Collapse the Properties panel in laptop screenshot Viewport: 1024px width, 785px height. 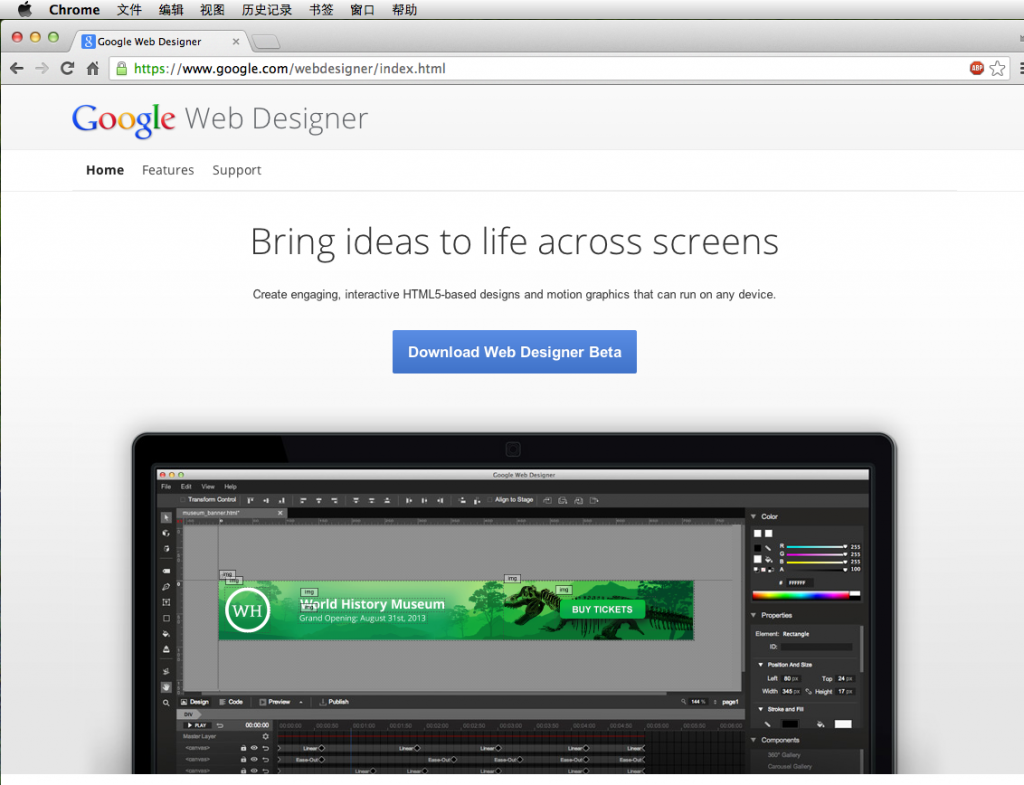(x=754, y=615)
